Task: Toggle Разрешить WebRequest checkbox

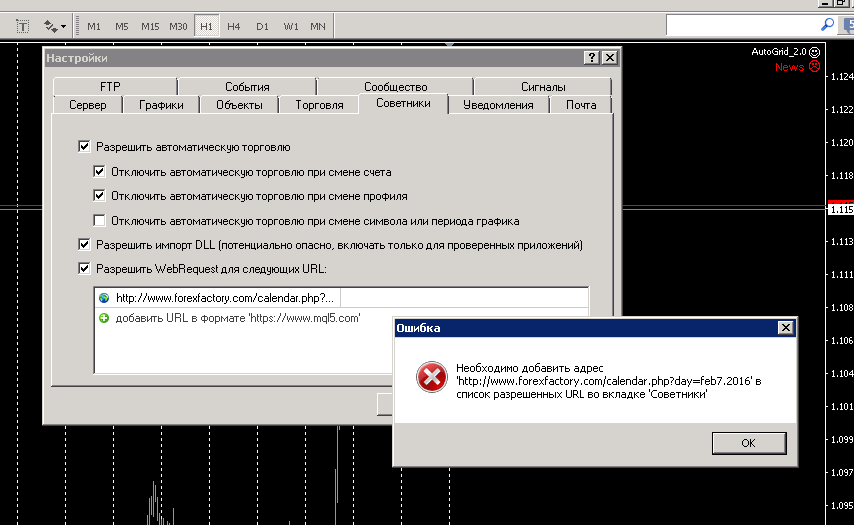Action: click(84, 268)
